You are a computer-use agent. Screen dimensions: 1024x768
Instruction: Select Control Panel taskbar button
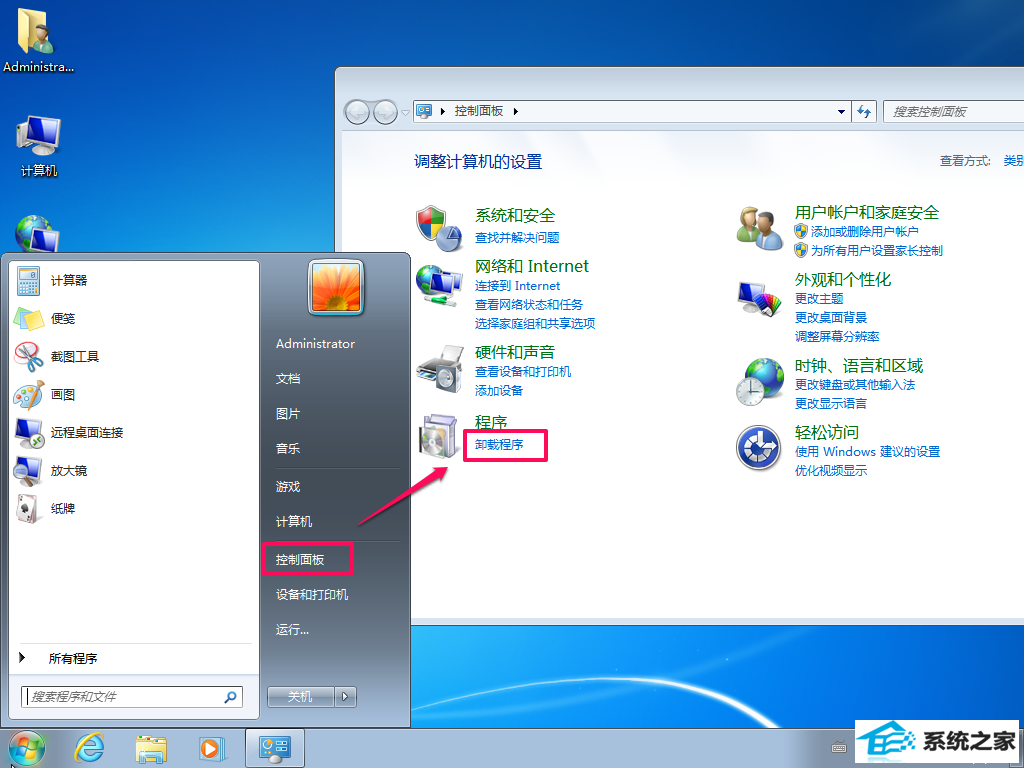[274, 748]
